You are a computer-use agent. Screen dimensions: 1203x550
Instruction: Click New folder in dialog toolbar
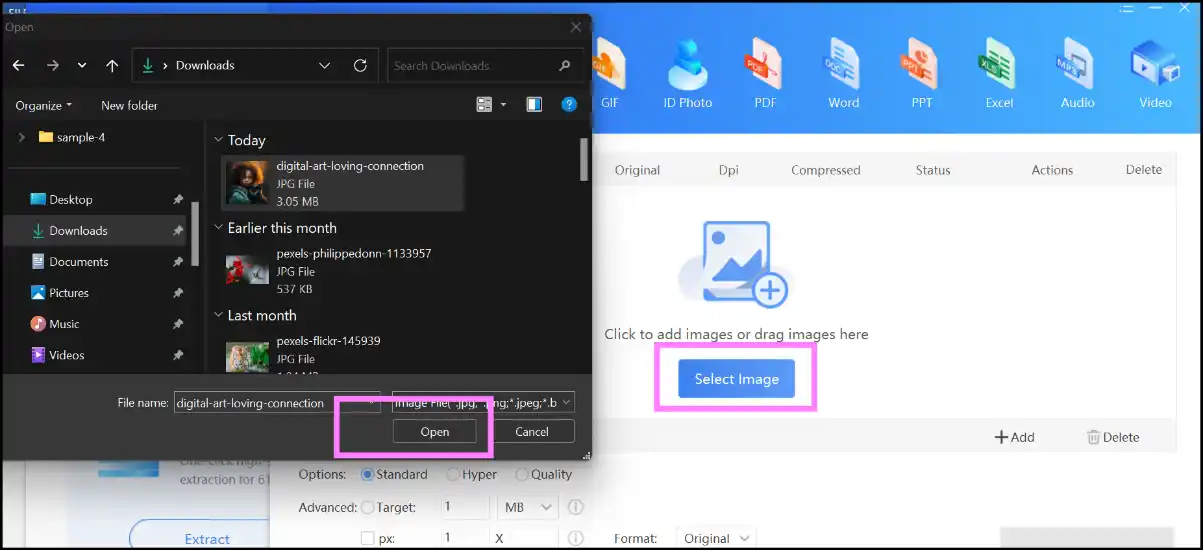tap(129, 105)
